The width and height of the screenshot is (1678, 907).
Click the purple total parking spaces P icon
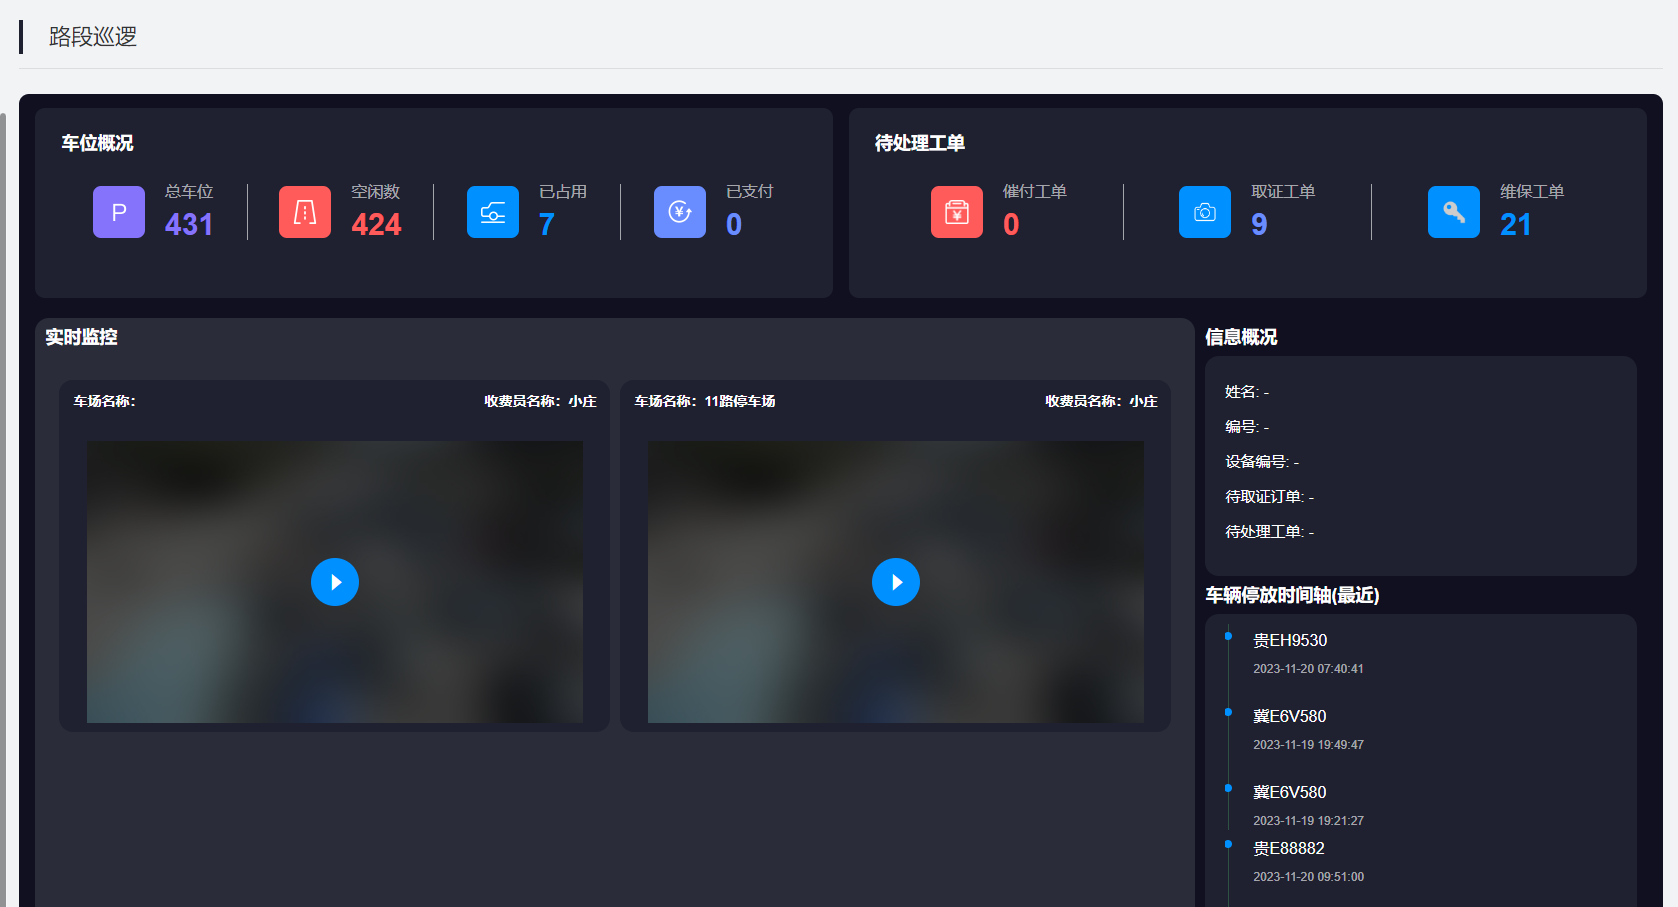[x=119, y=212]
